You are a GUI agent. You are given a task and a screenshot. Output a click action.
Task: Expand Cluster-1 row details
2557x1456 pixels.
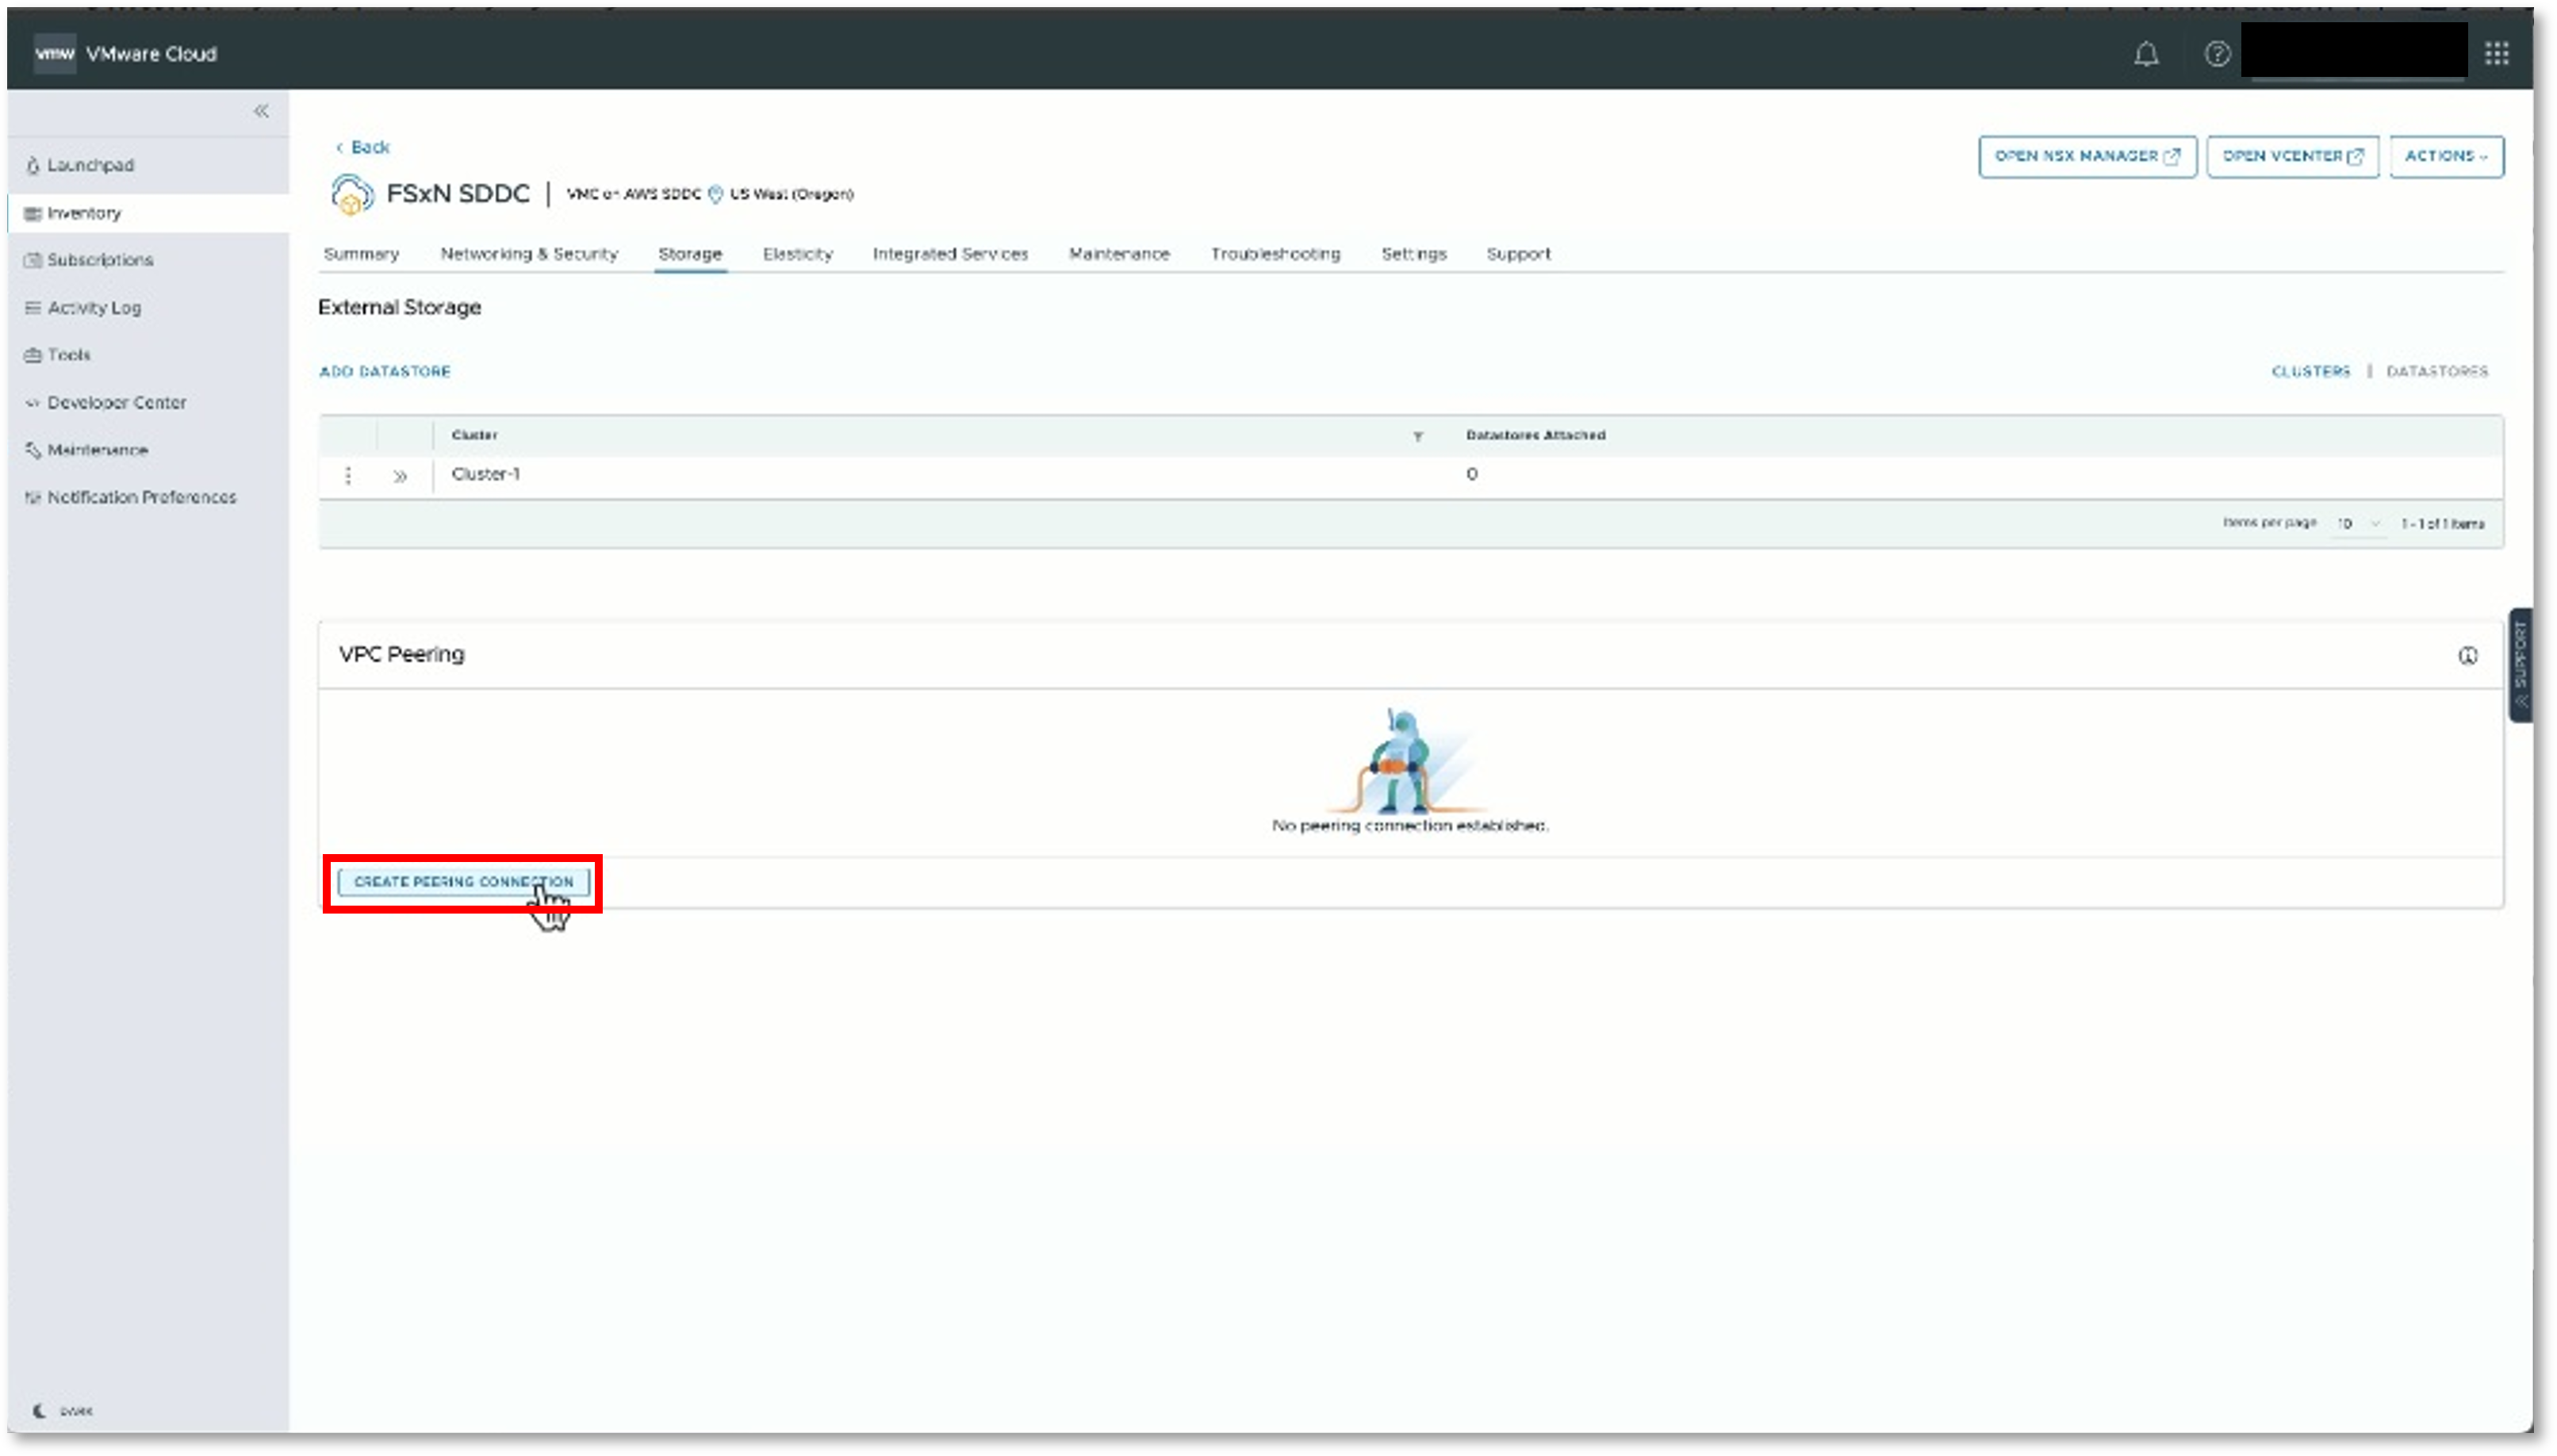400,477
